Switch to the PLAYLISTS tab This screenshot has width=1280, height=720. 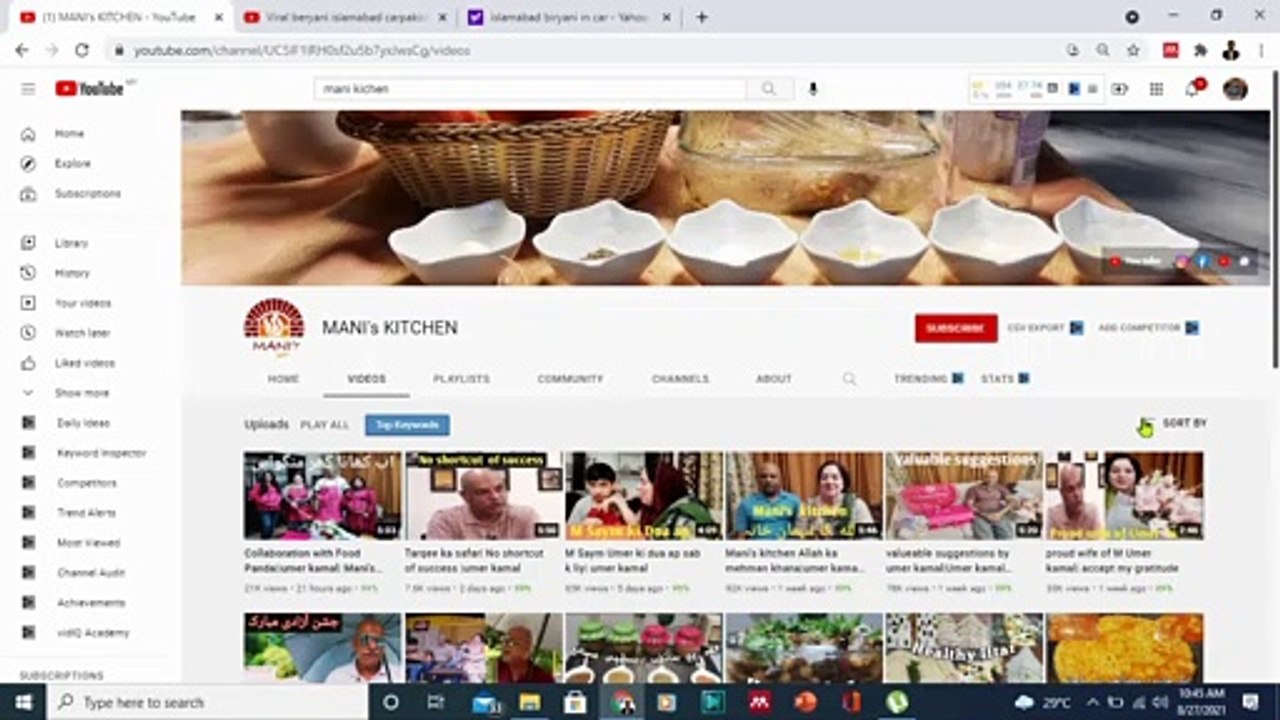coord(461,379)
